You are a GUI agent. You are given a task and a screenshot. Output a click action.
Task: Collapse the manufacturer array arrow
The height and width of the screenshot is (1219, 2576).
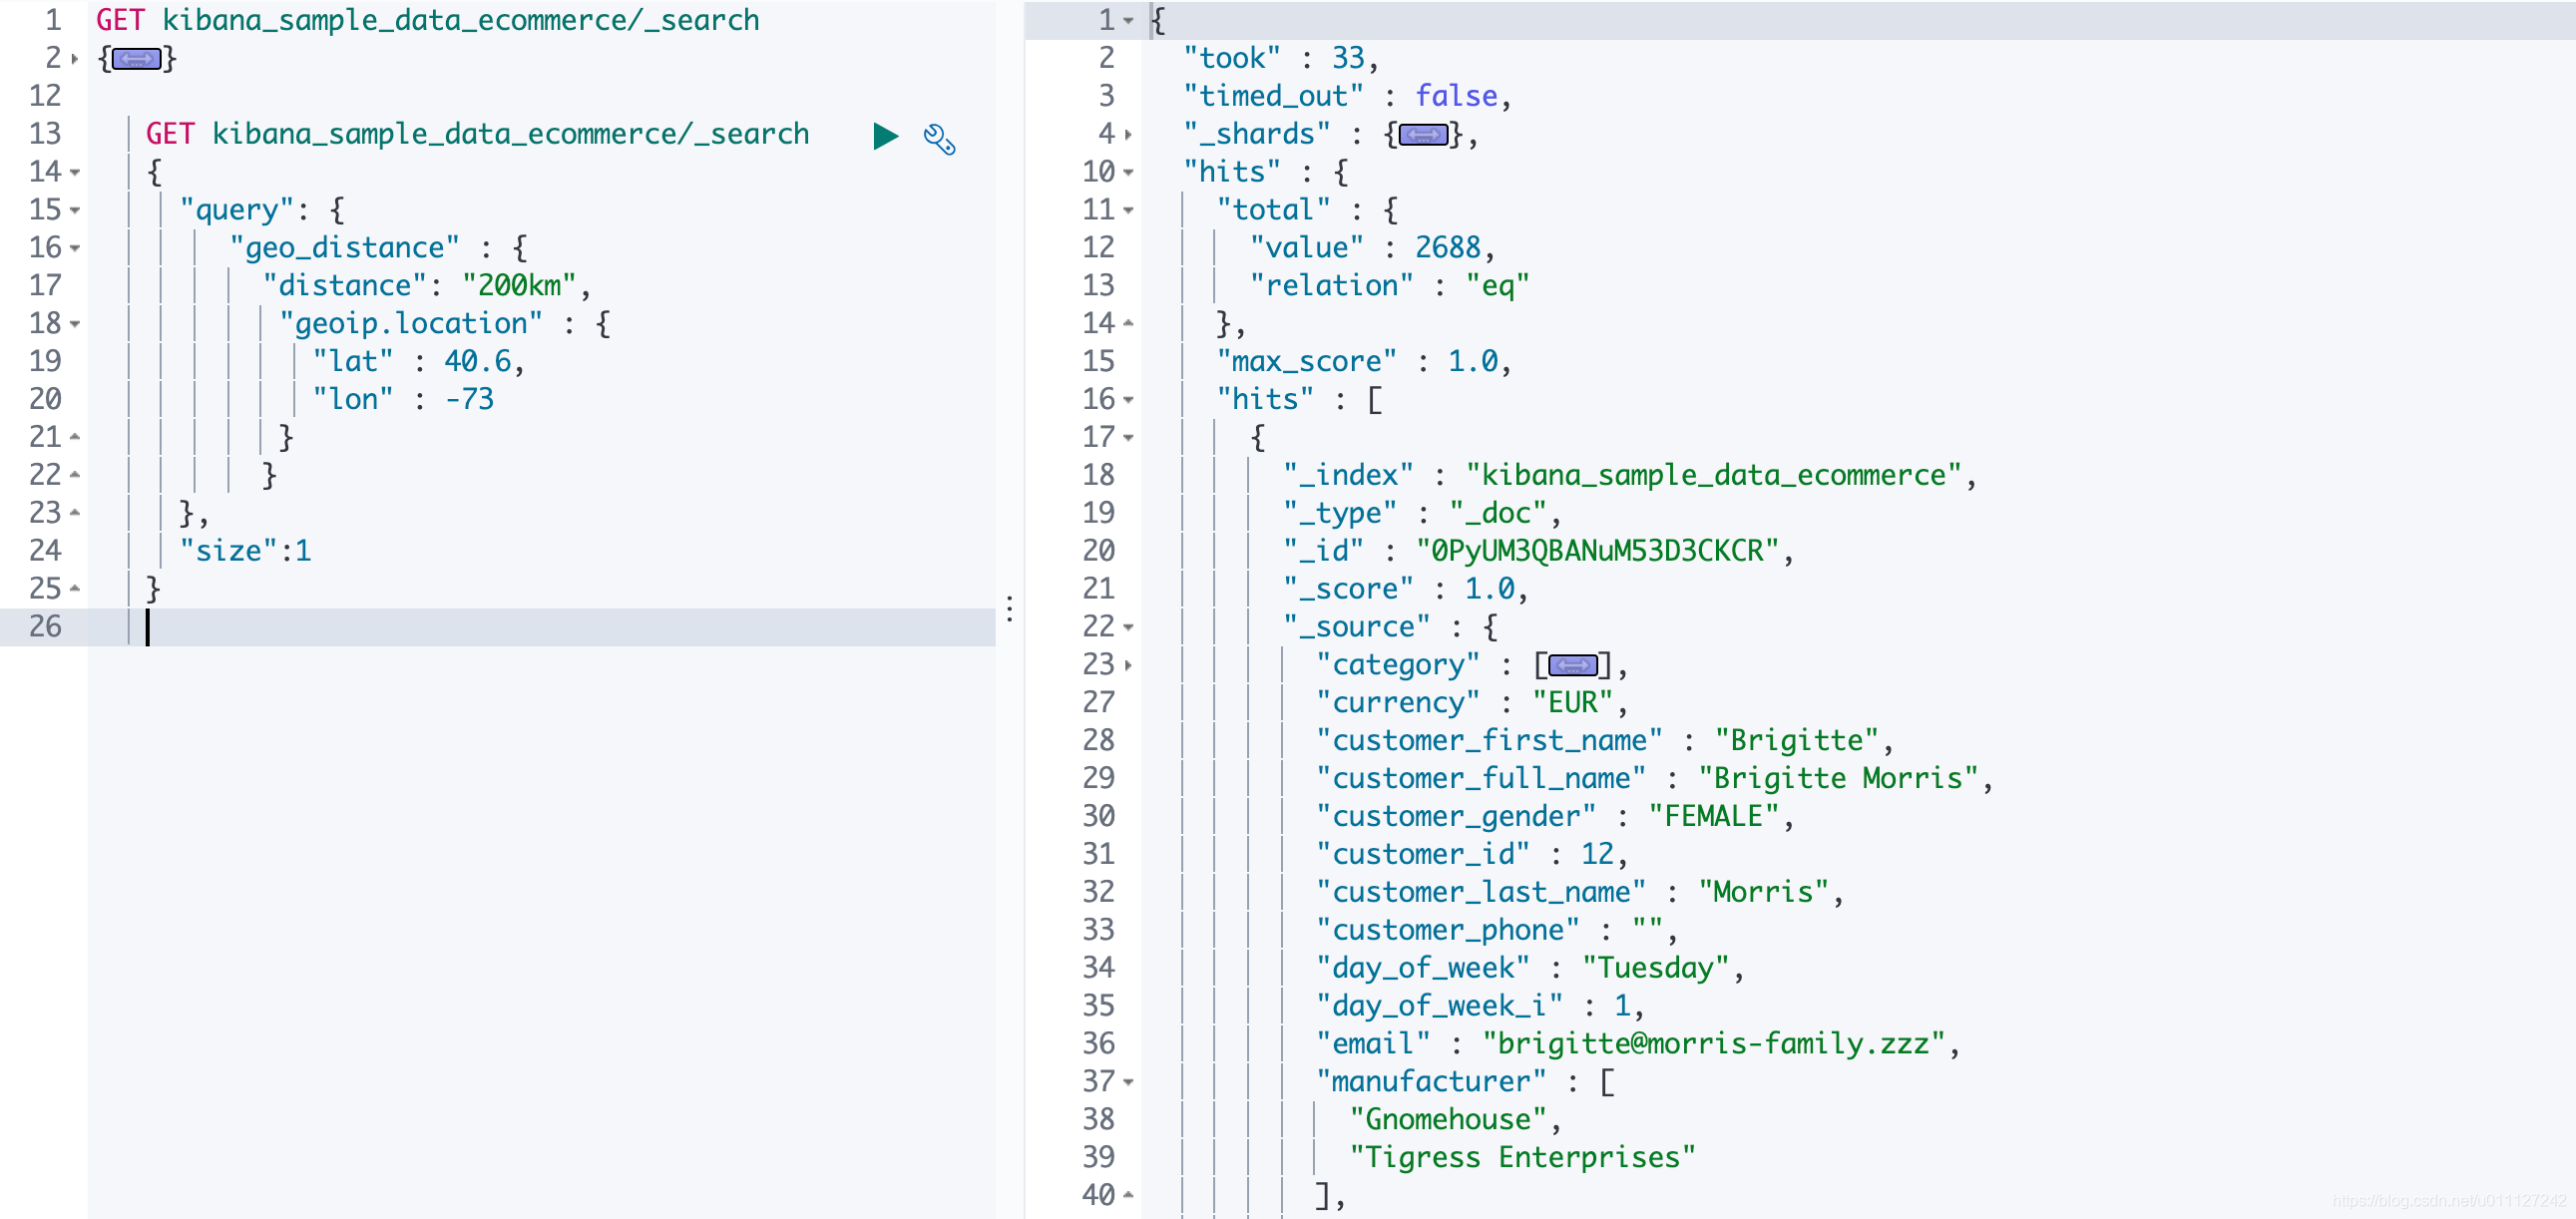point(1128,1083)
